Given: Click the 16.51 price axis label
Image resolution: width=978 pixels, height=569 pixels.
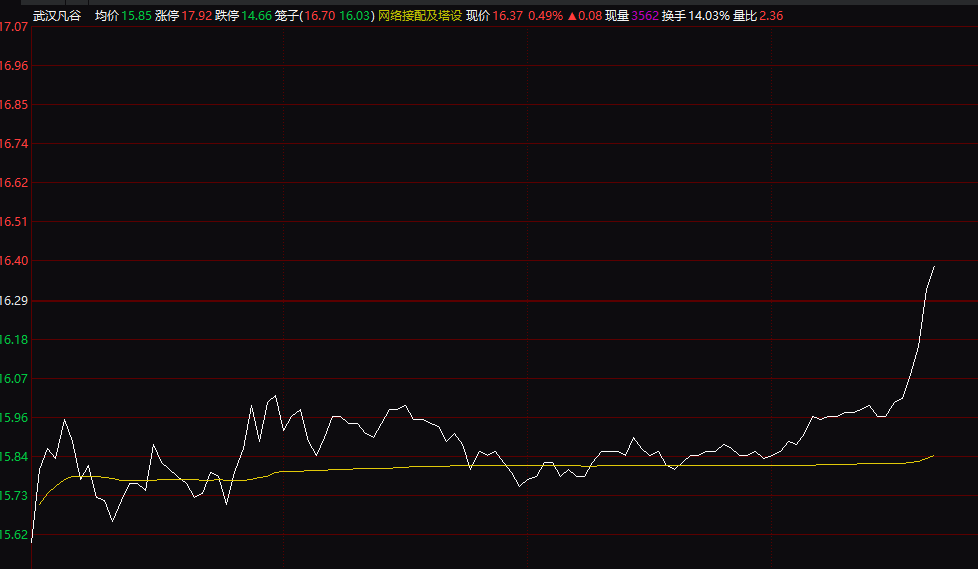Looking at the screenshot, I should click(14, 222).
